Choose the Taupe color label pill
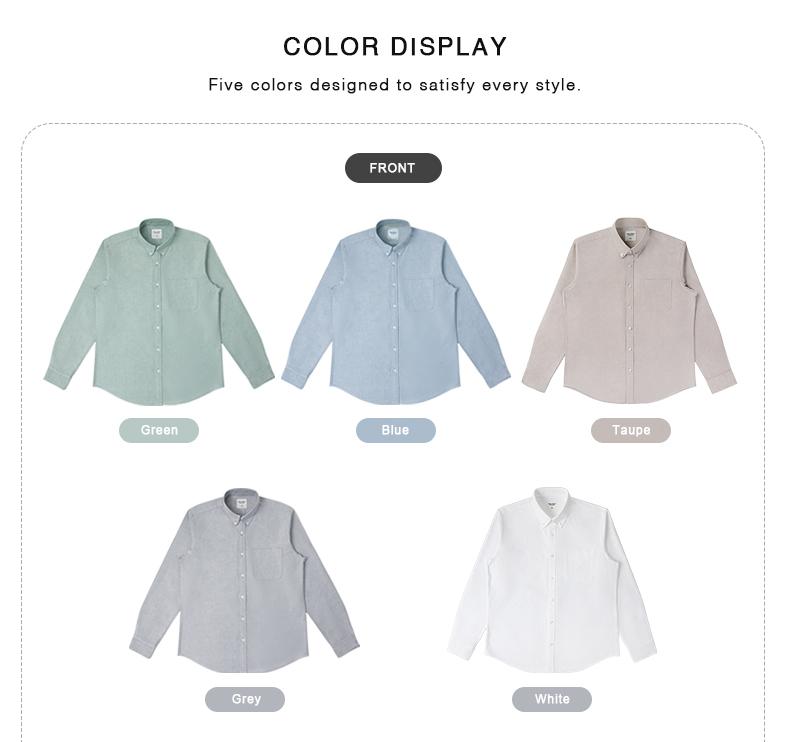The width and height of the screenshot is (790, 742). [x=631, y=430]
